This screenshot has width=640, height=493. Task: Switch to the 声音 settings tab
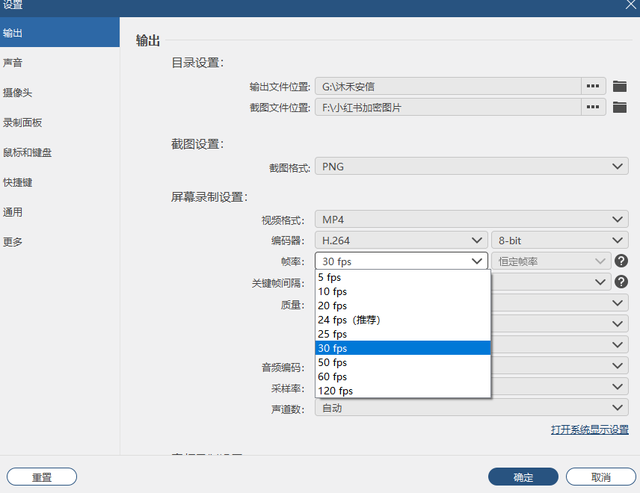tap(60, 62)
